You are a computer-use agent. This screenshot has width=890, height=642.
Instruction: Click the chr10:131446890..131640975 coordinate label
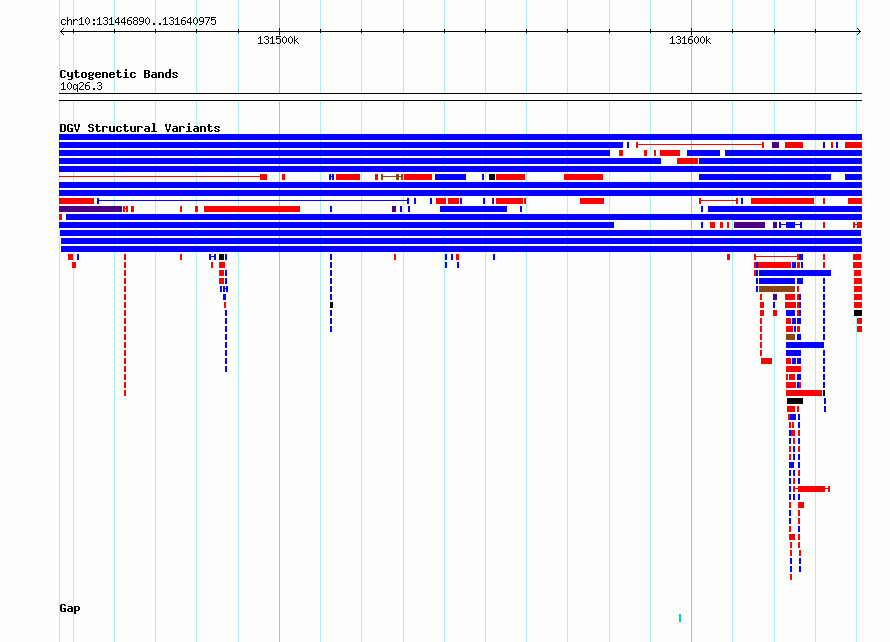(138, 22)
